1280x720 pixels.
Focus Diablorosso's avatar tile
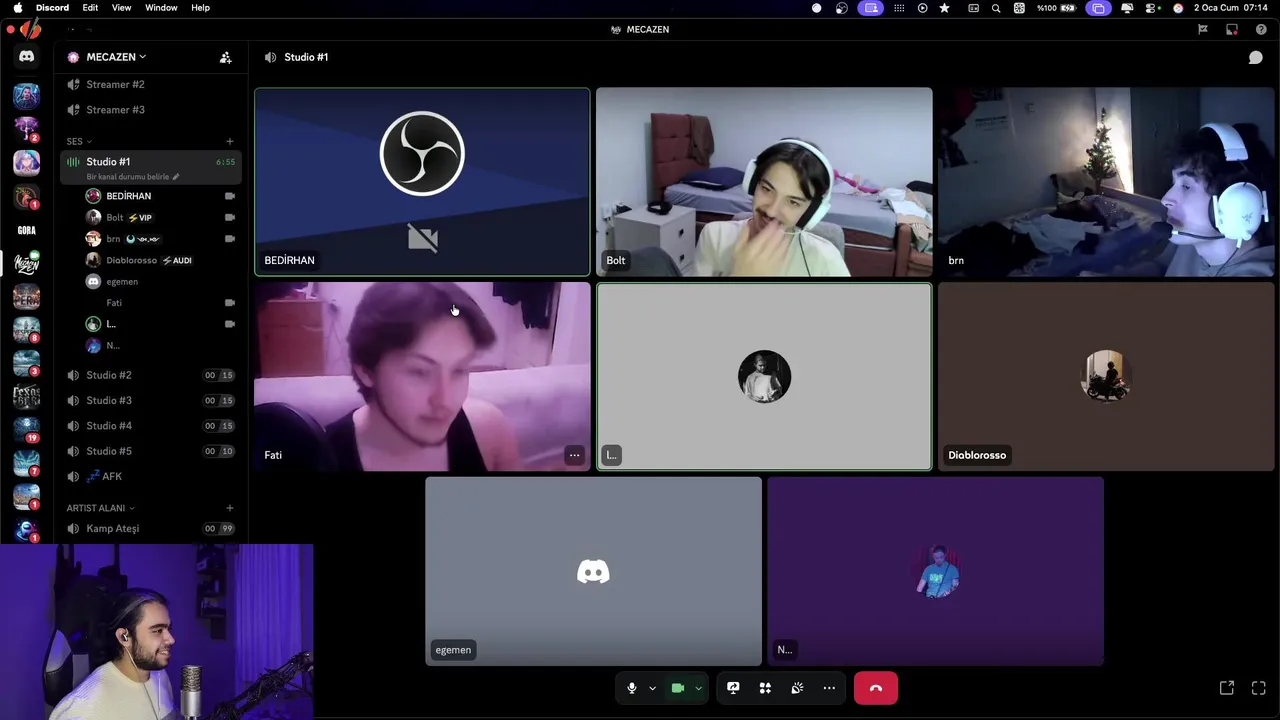click(1106, 376)
